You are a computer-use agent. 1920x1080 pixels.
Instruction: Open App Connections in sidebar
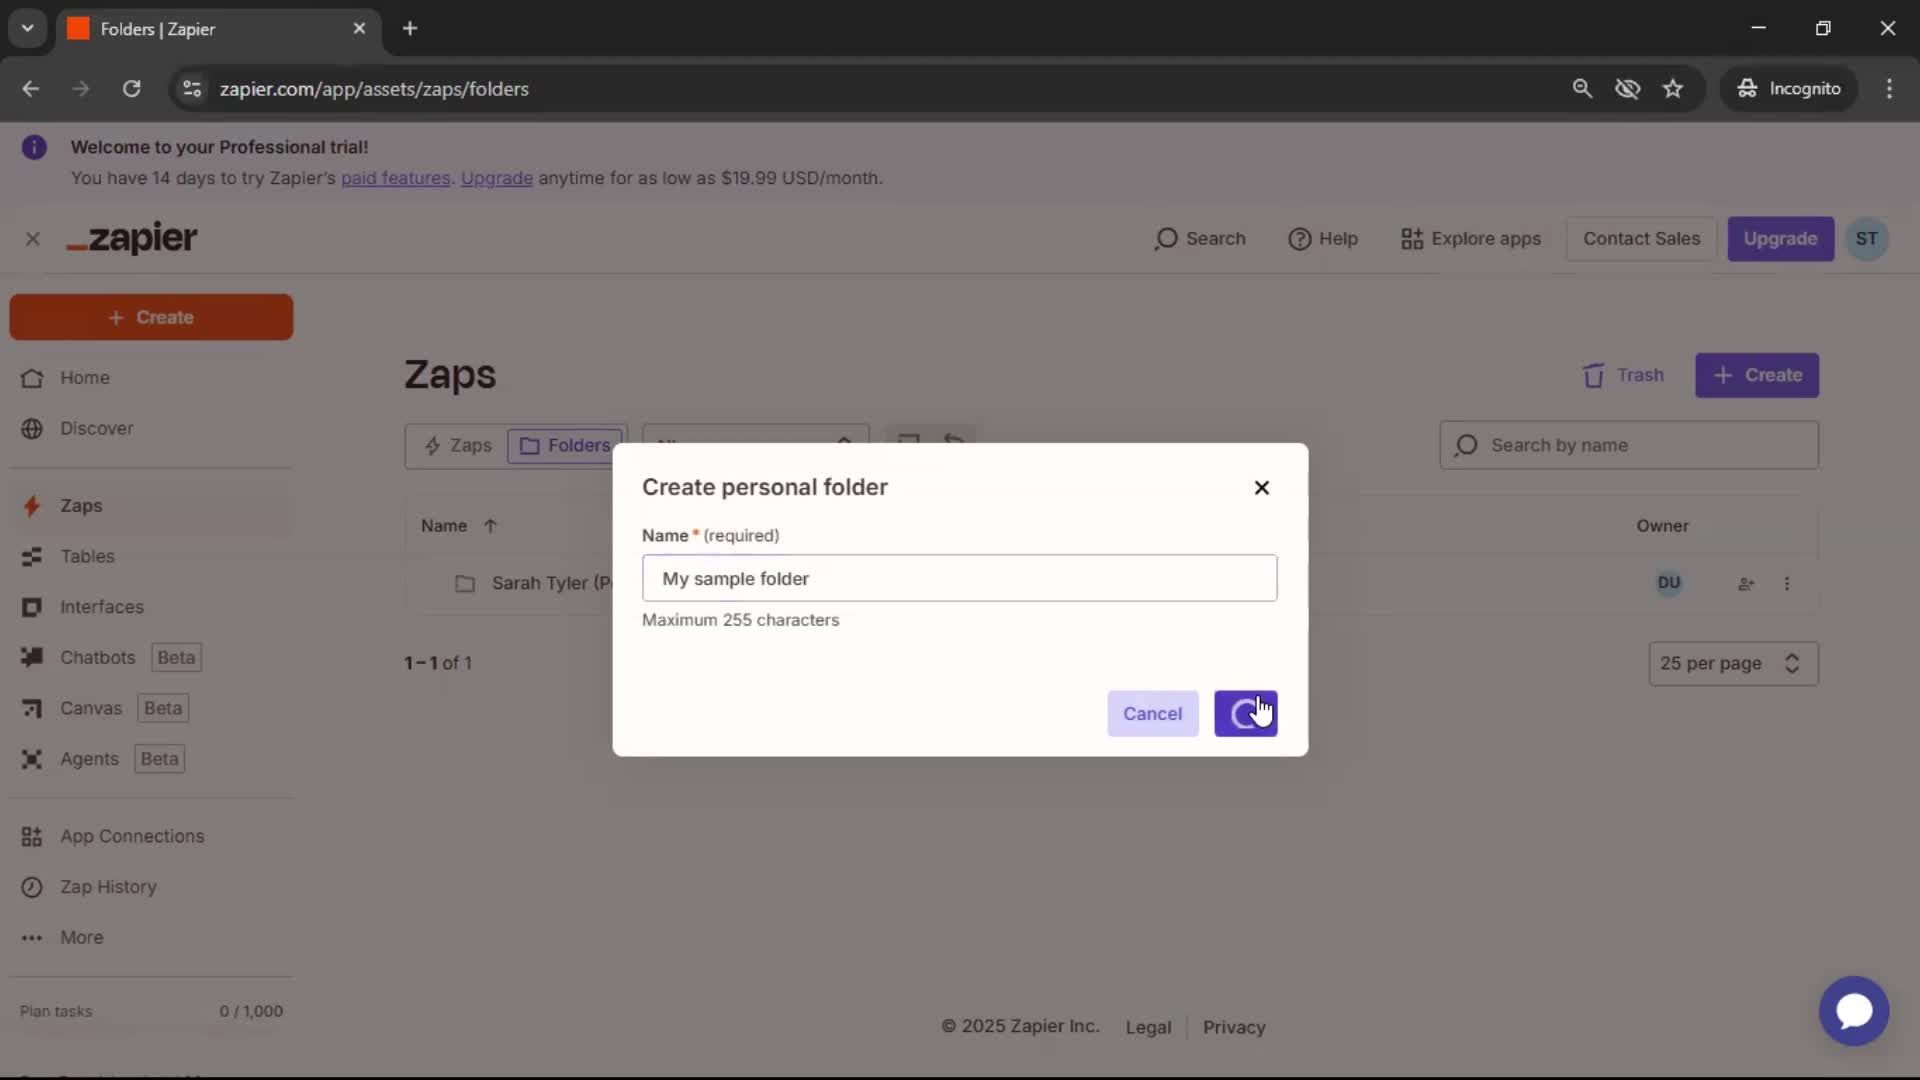tap(150, 836)
